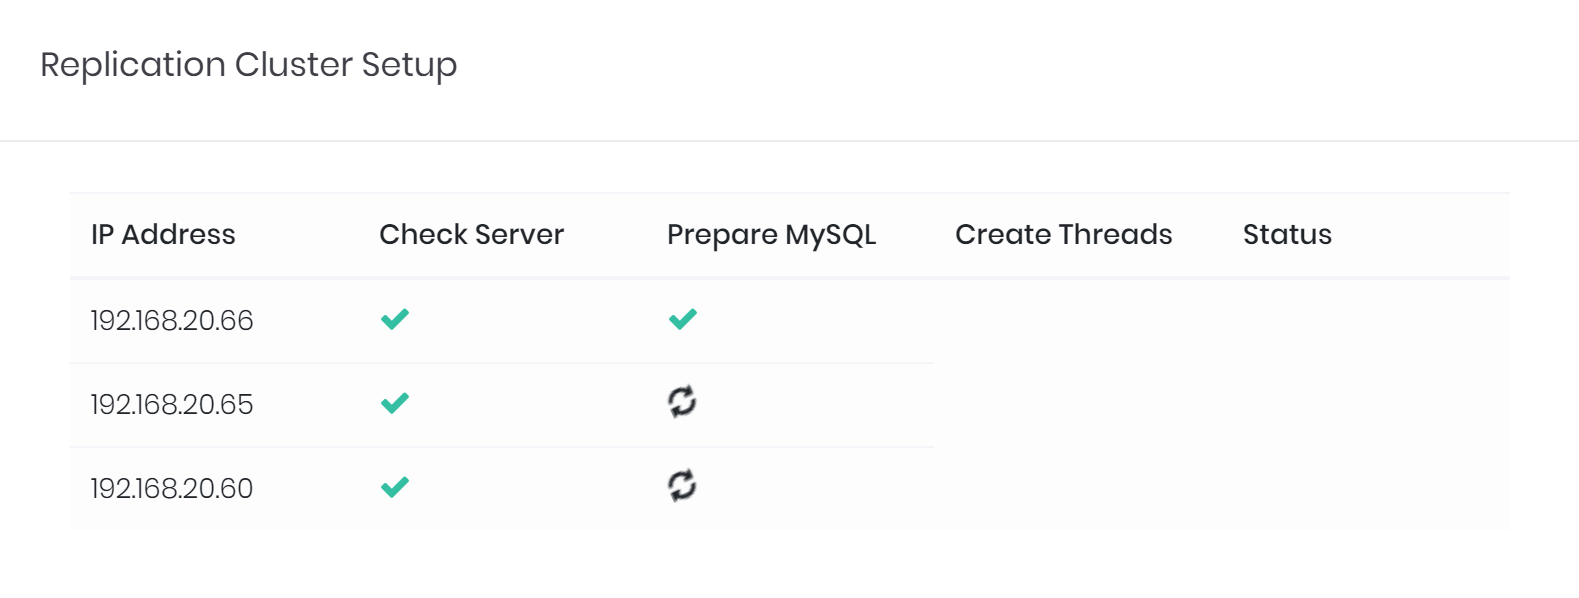Click IP address 192.168.20.66

[172, 320]
